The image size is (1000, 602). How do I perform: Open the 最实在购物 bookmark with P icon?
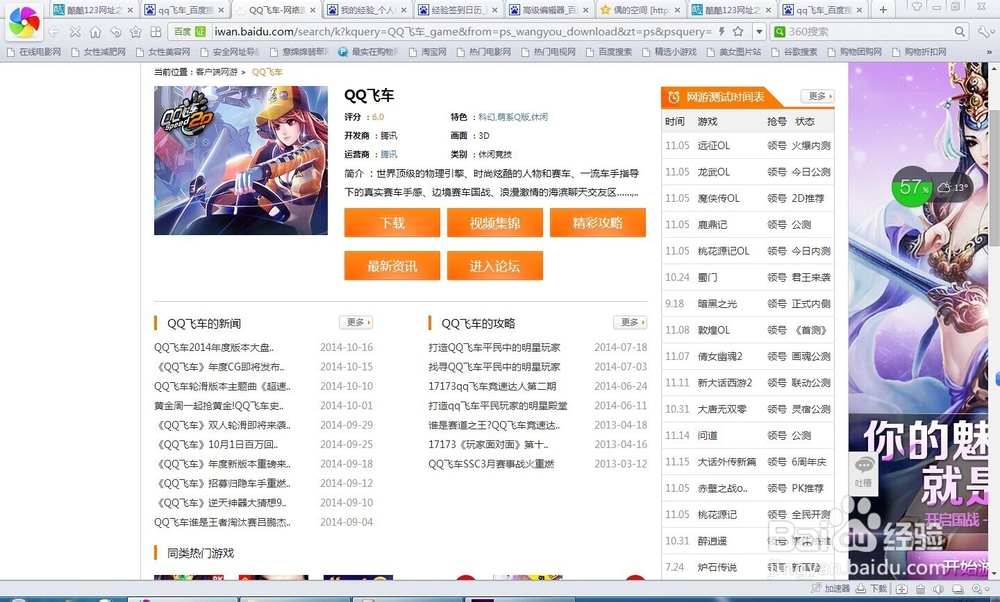(x=369, y=52)
